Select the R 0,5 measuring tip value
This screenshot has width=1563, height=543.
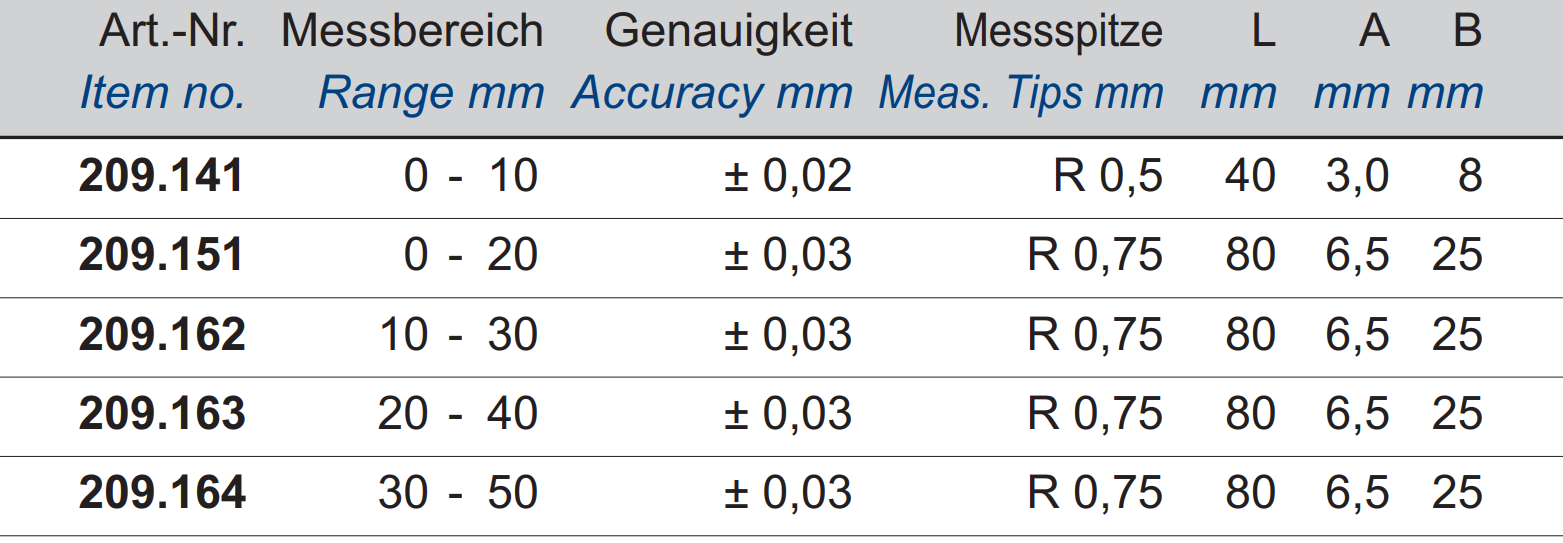[x=1109, y=176]
